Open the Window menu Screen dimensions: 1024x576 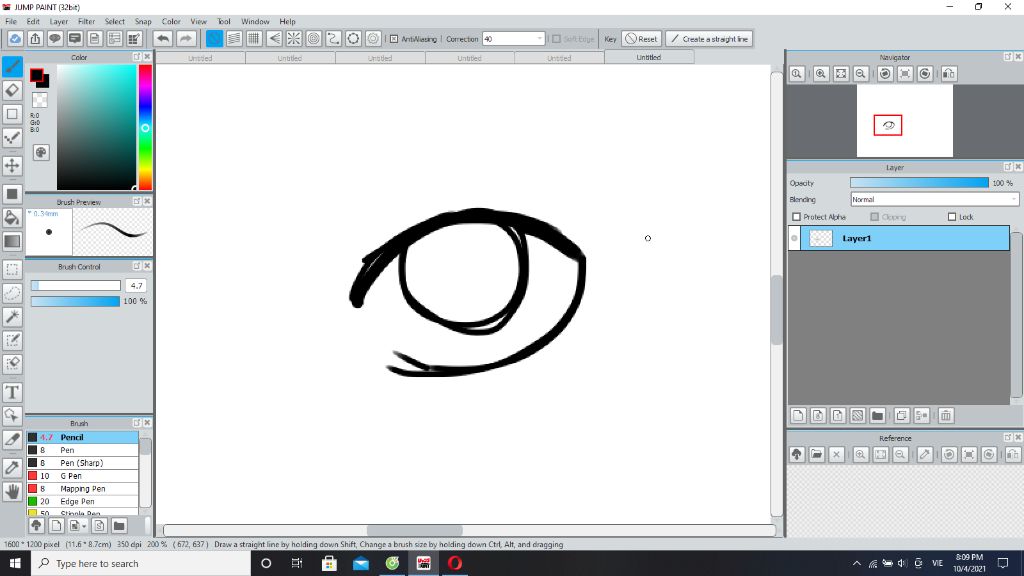(x=255, y=22)
